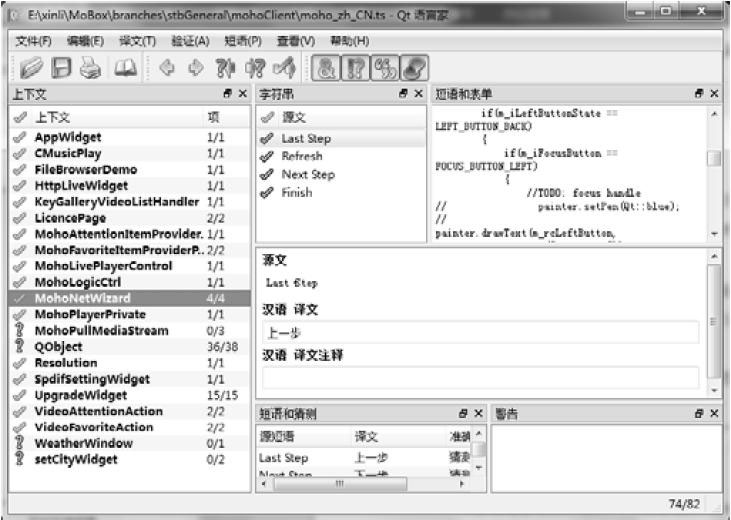Click the 汉语 译文 translation field
This screenshot has width=731, height=520.
pyautogui.click(x=481, y=332)
